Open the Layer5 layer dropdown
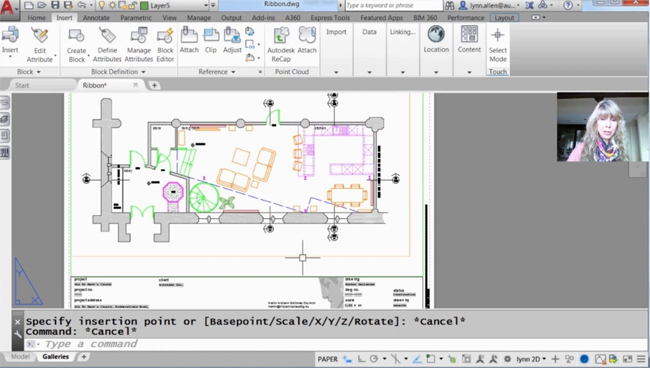Viewport: 650px width, 368px height. tap(206, 5)
